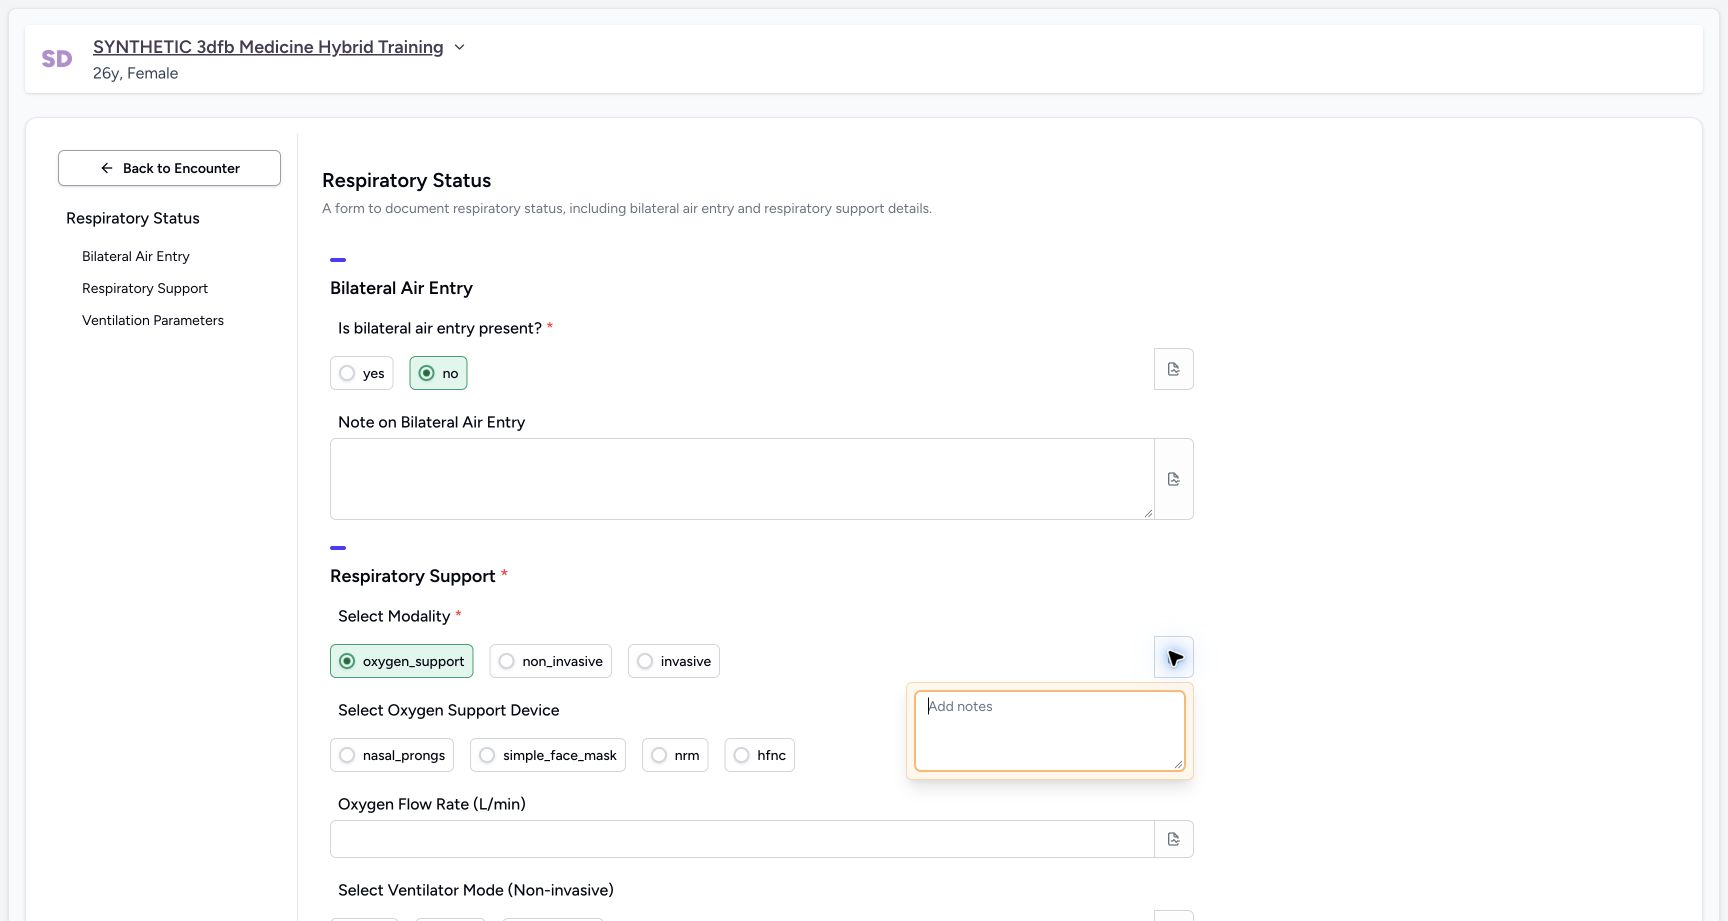Select hfnc oxygen device

click(760, 755)
